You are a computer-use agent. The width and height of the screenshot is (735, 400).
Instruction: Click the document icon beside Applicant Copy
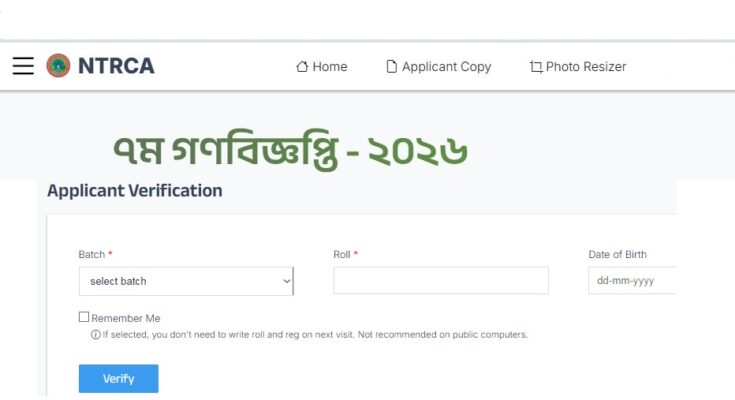click(x=392, y=67)
